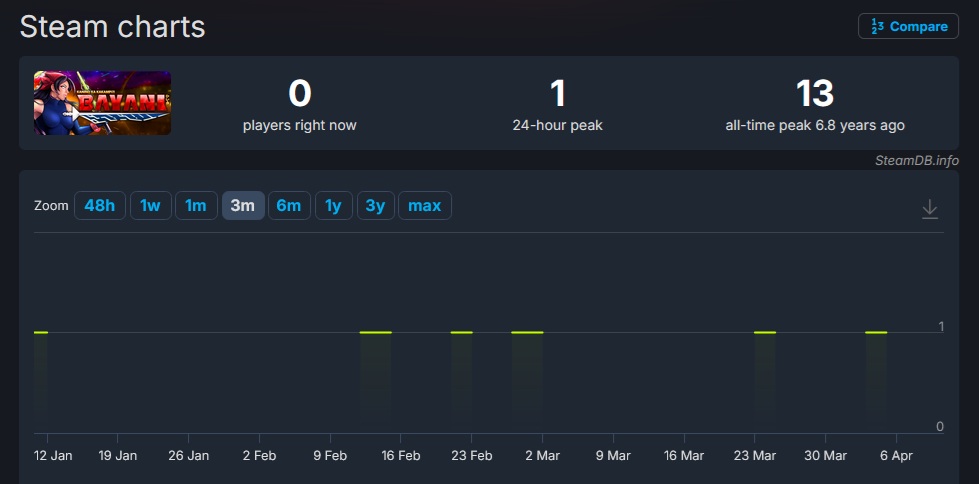Screen dimensions: 979x484
Task: Download the chart data with the arrow icon
Action: click(x=930, y=209)
